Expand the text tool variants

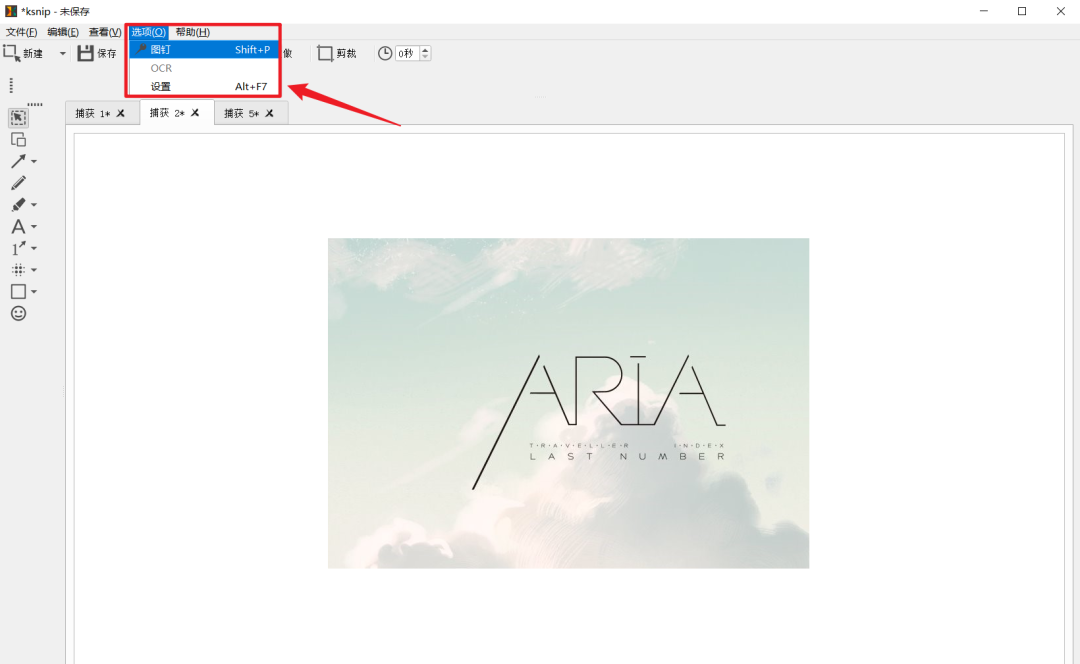pyautogui.click(x=34, y=227)
